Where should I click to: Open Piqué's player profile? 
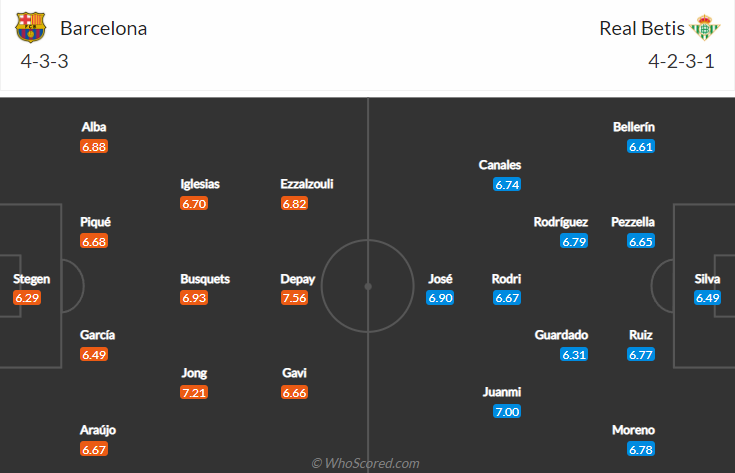(x=95, y=222)
